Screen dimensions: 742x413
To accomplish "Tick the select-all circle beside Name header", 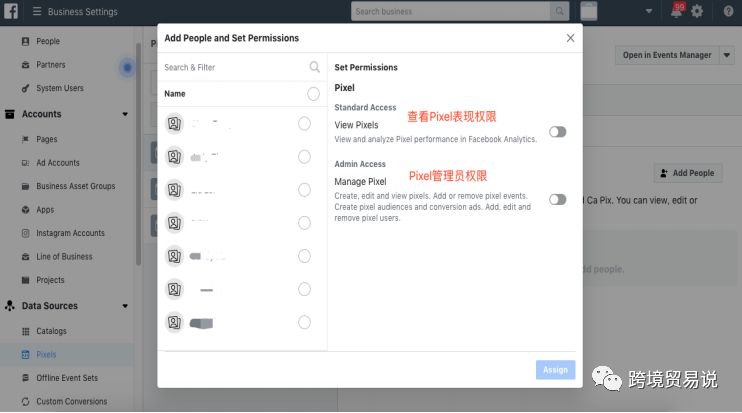I will pos(313,93).
